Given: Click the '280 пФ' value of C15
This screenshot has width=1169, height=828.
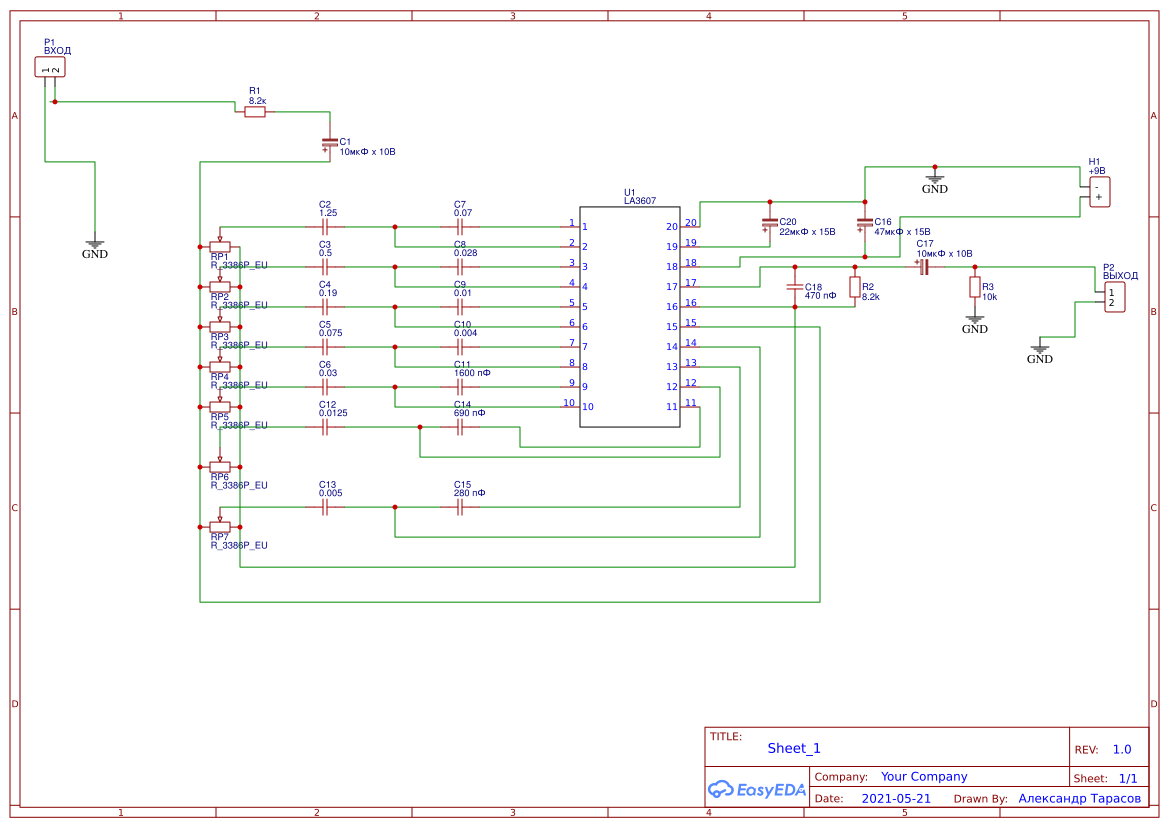Looking at the screenshot, I should click(x=470, y=493).
